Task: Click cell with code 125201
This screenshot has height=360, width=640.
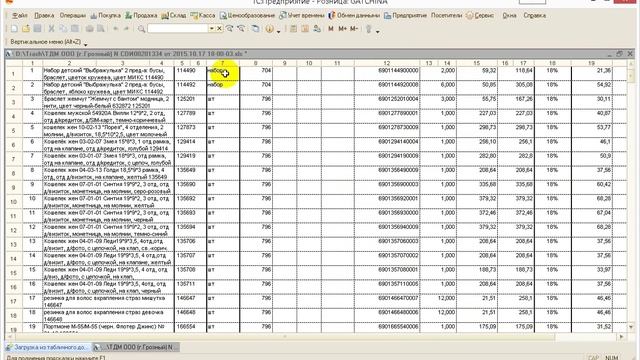Action: 190,102
